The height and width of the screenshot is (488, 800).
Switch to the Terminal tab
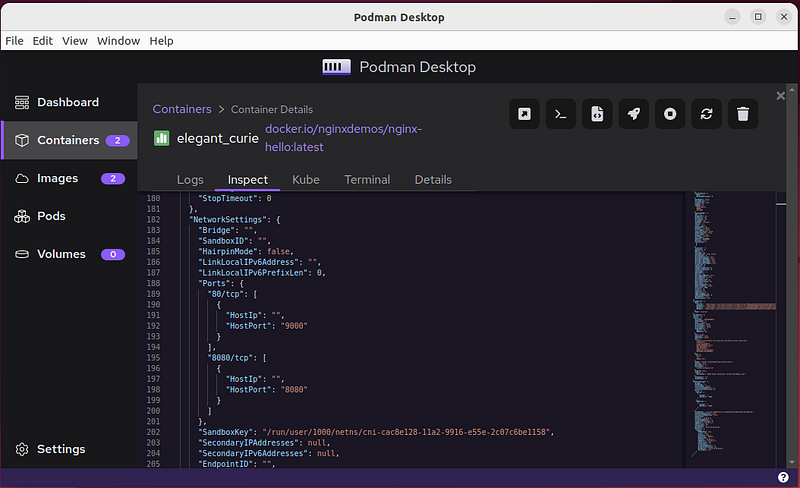(367, 180)
